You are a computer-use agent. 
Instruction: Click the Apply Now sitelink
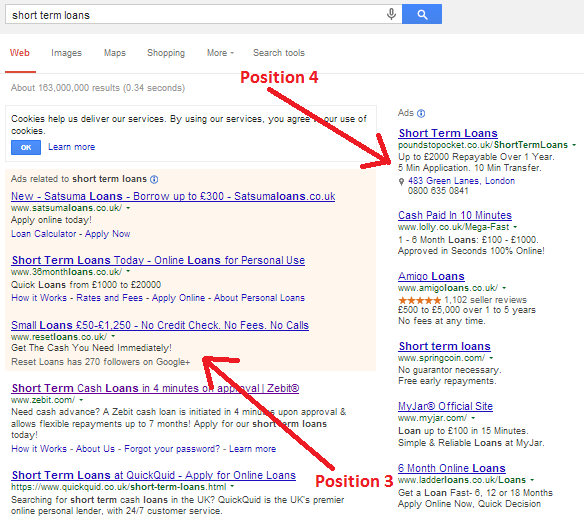coord(108,234)
